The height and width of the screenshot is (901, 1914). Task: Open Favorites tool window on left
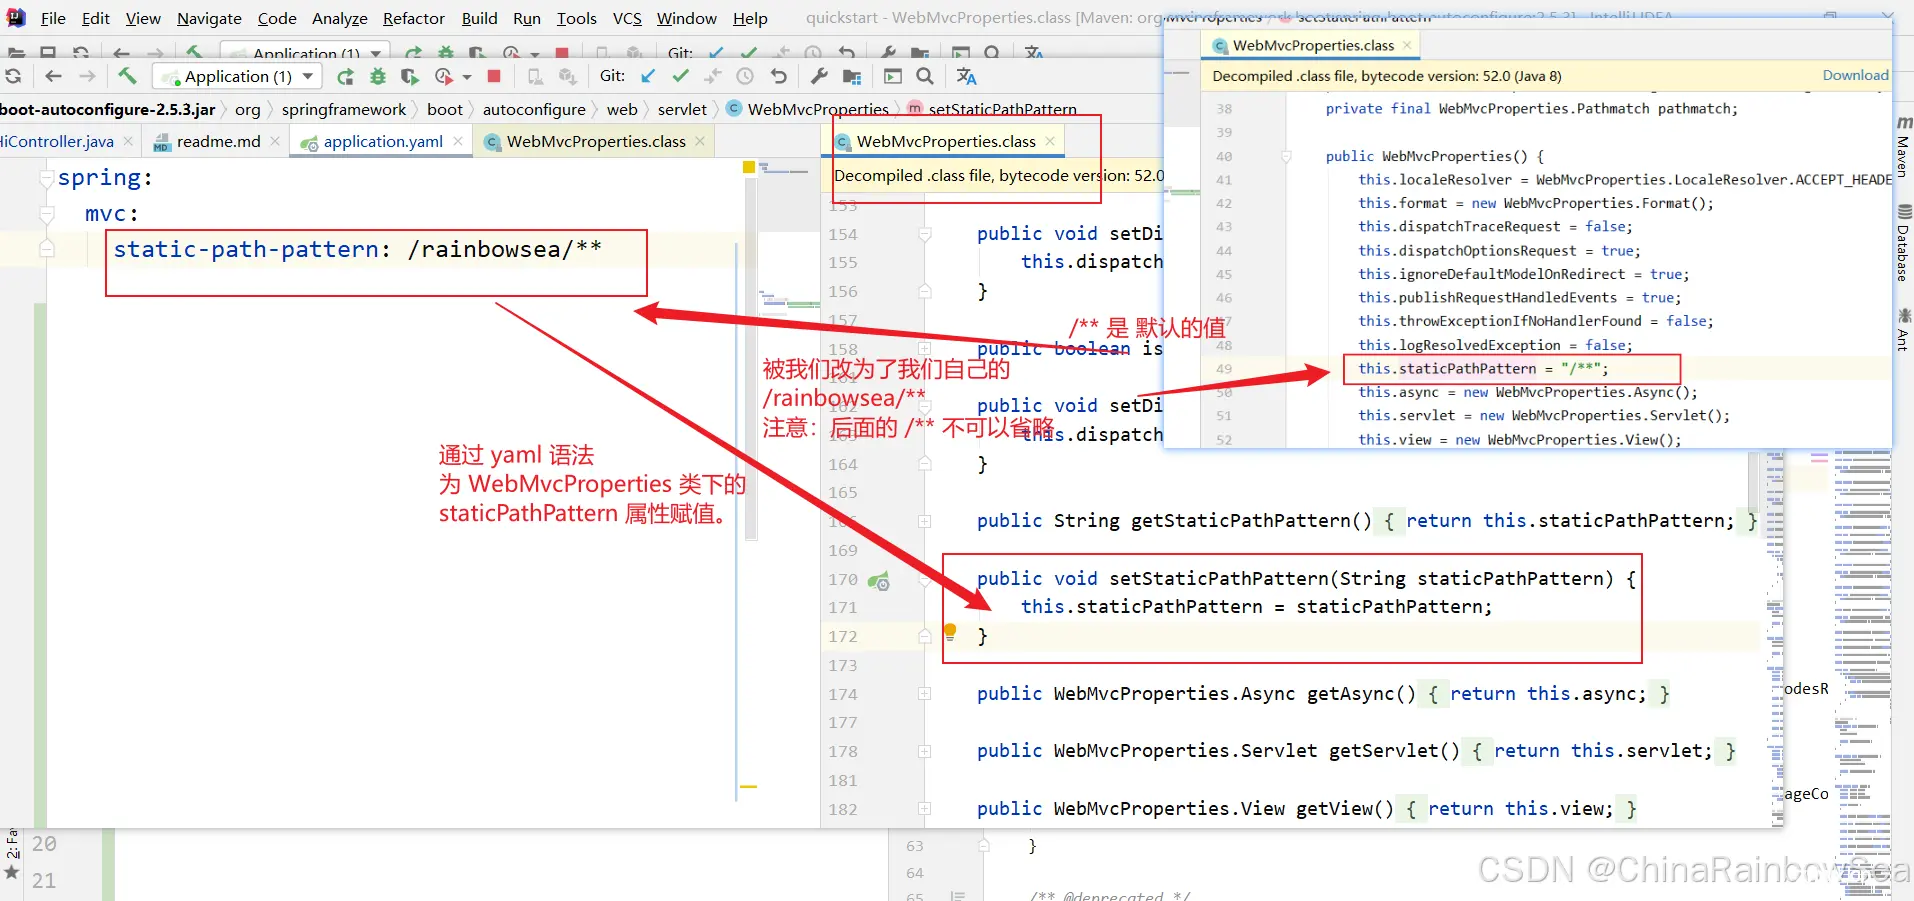(12, 852)
